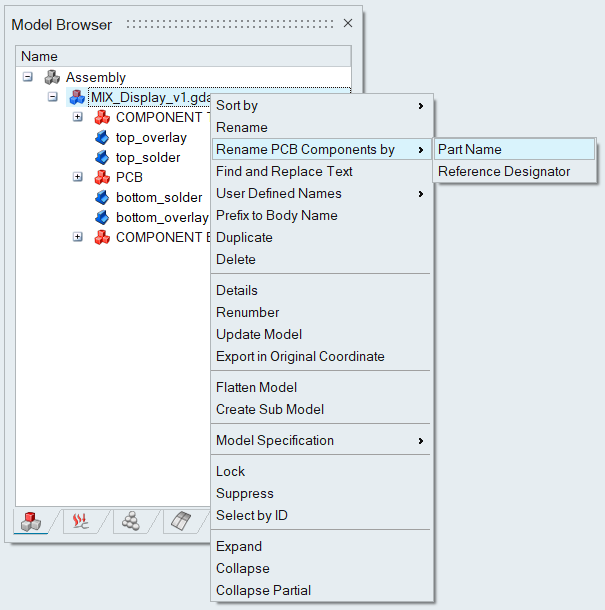This screenshot has width=605, height=610.
Task: Select the bottom_solder tree item
Action: click(159, 198)
